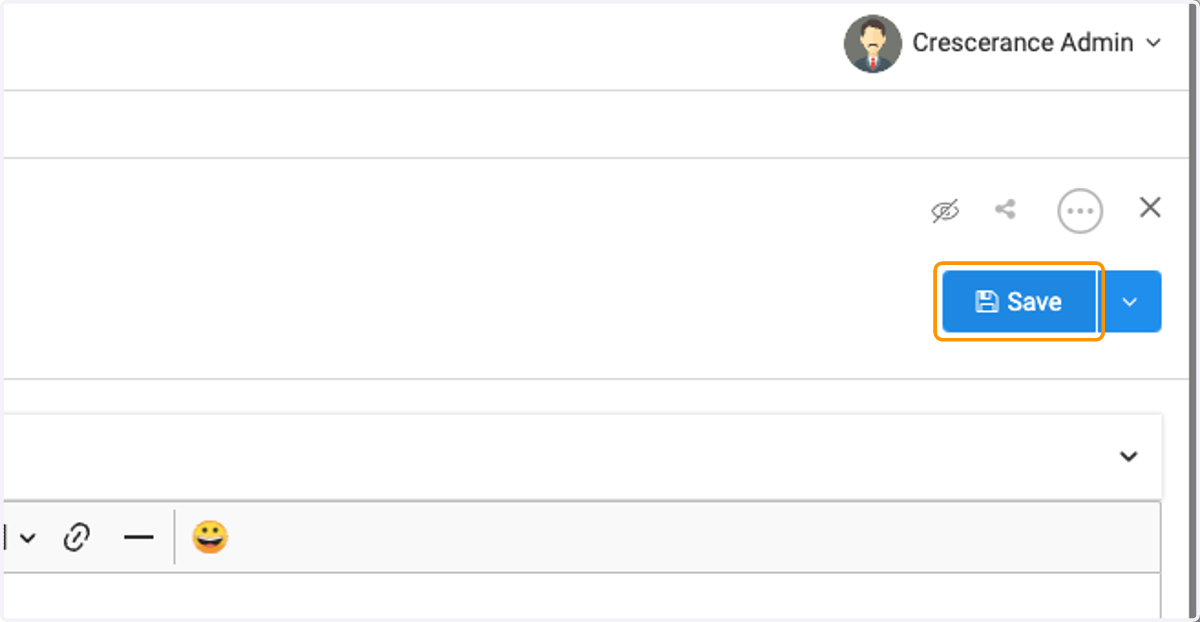Click the insert link chain icon

point(77,538)
